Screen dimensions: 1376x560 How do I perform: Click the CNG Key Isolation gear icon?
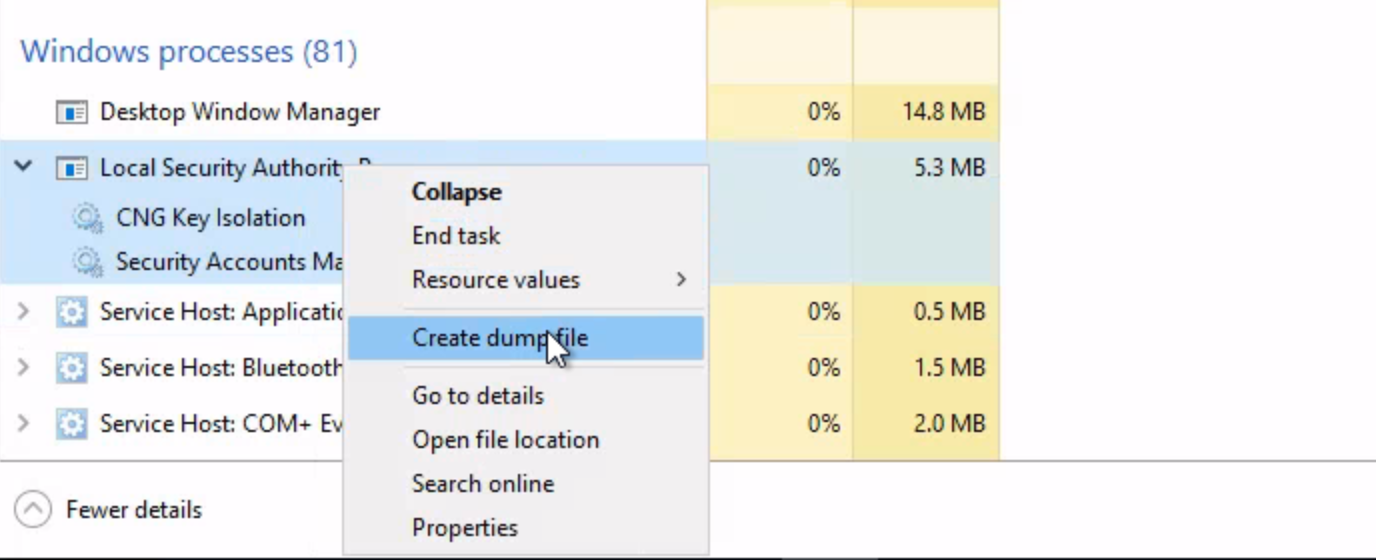[88, 218]
